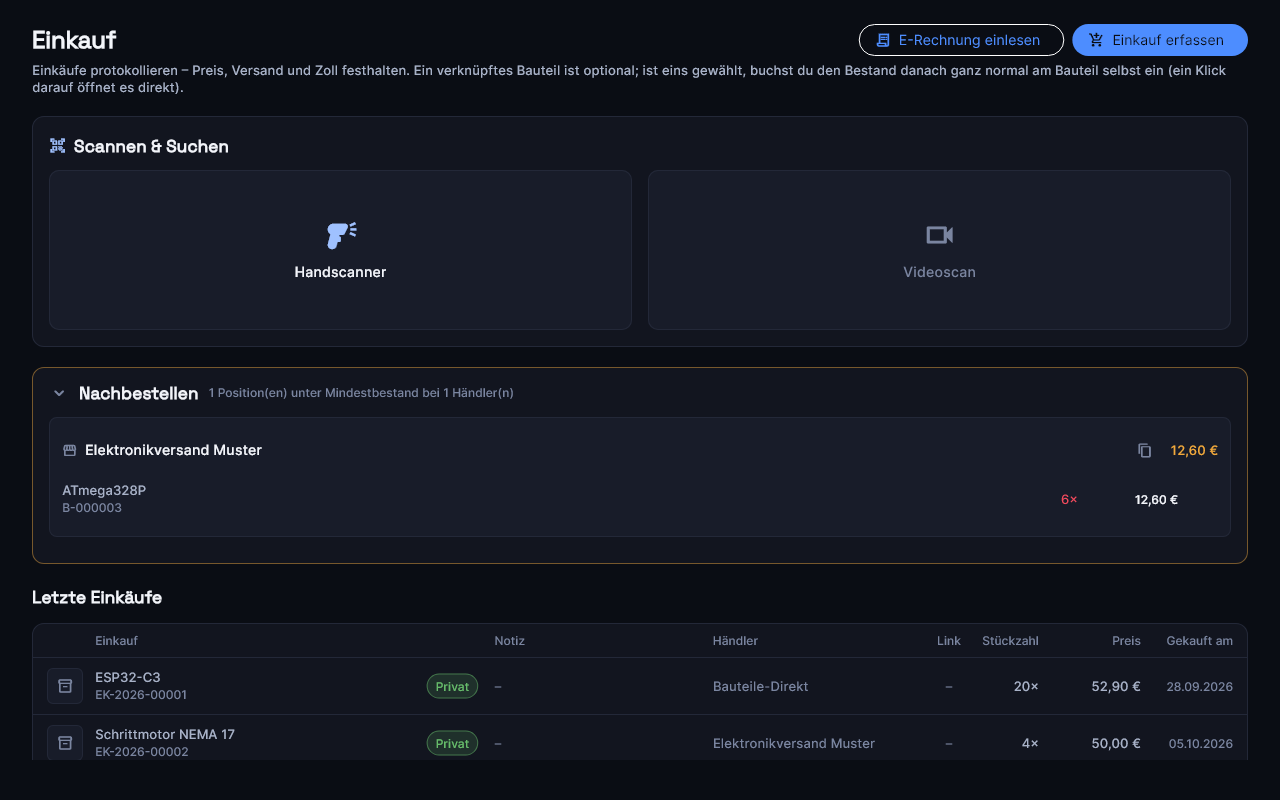Click the cart icon in Einkauf erfassen
The image size is (1280, 800).
pyautogui.click(x=1096, y=40)
